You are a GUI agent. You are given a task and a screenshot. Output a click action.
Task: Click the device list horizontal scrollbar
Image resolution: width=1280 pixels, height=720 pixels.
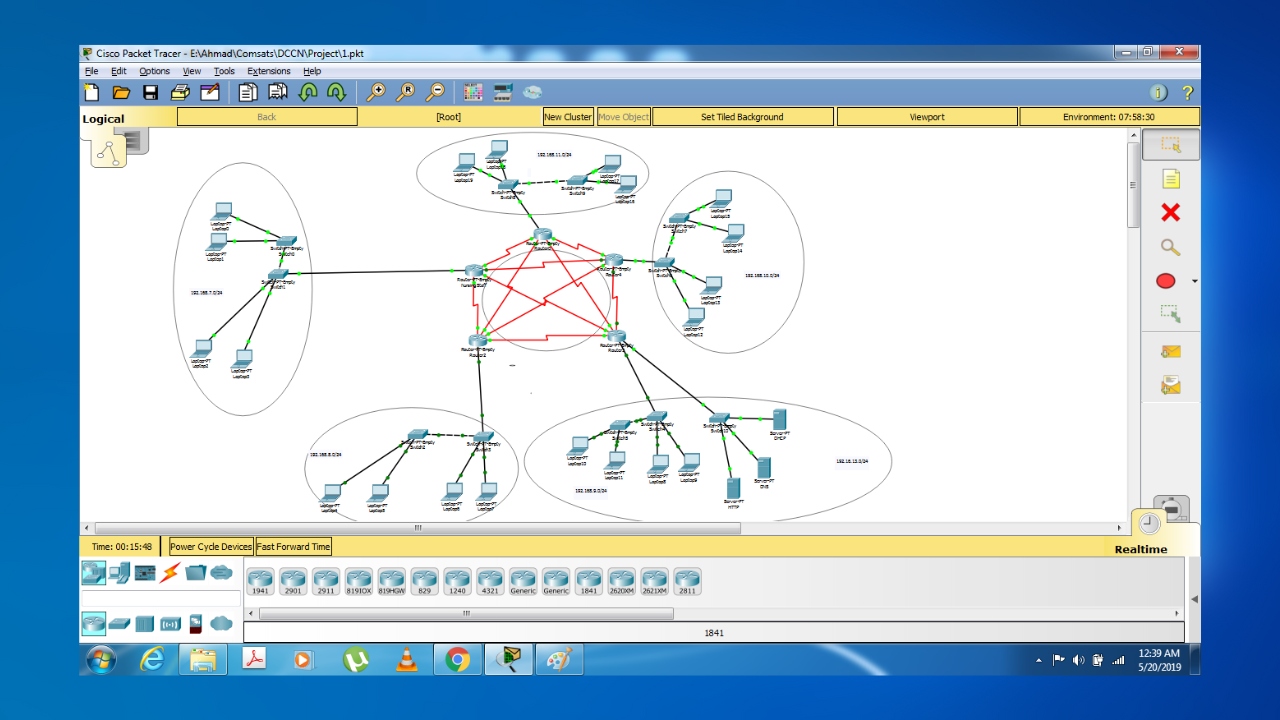[466, 613]
